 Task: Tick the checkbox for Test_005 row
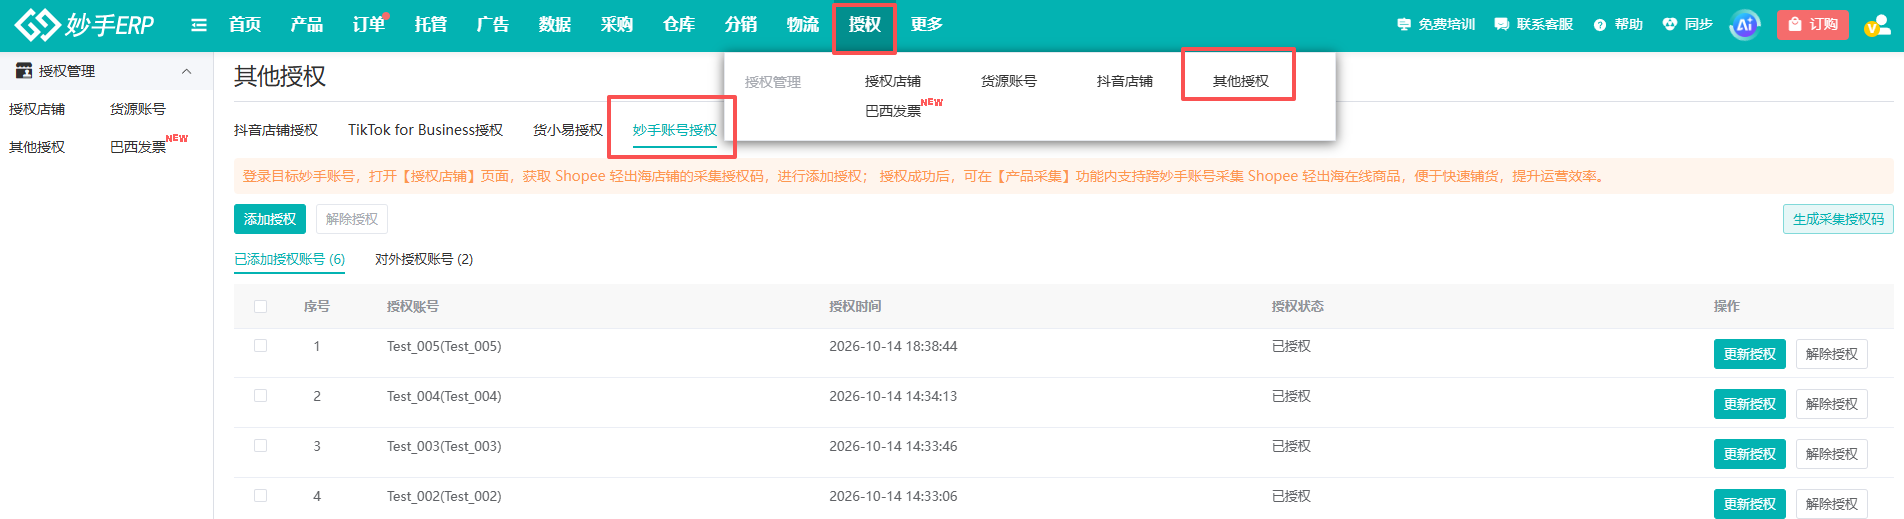pyautogui.click(x=261, y=346)
